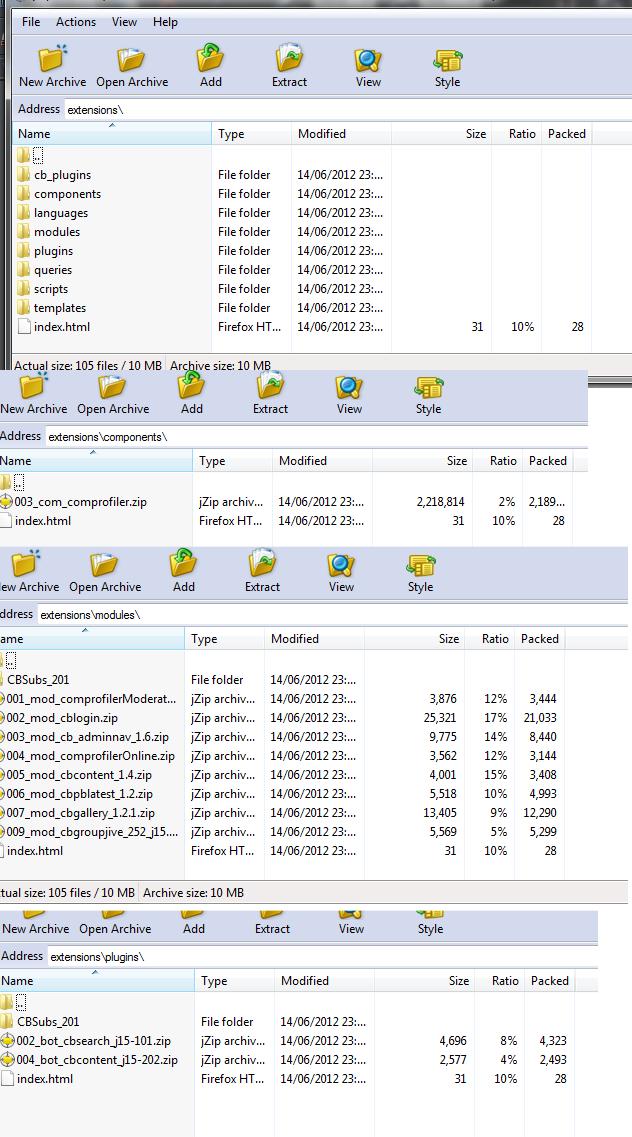Sort by Name column in extensions\ window
Image resolution: width=632 pixels, height=1137 pixels.
click(112, 133)
